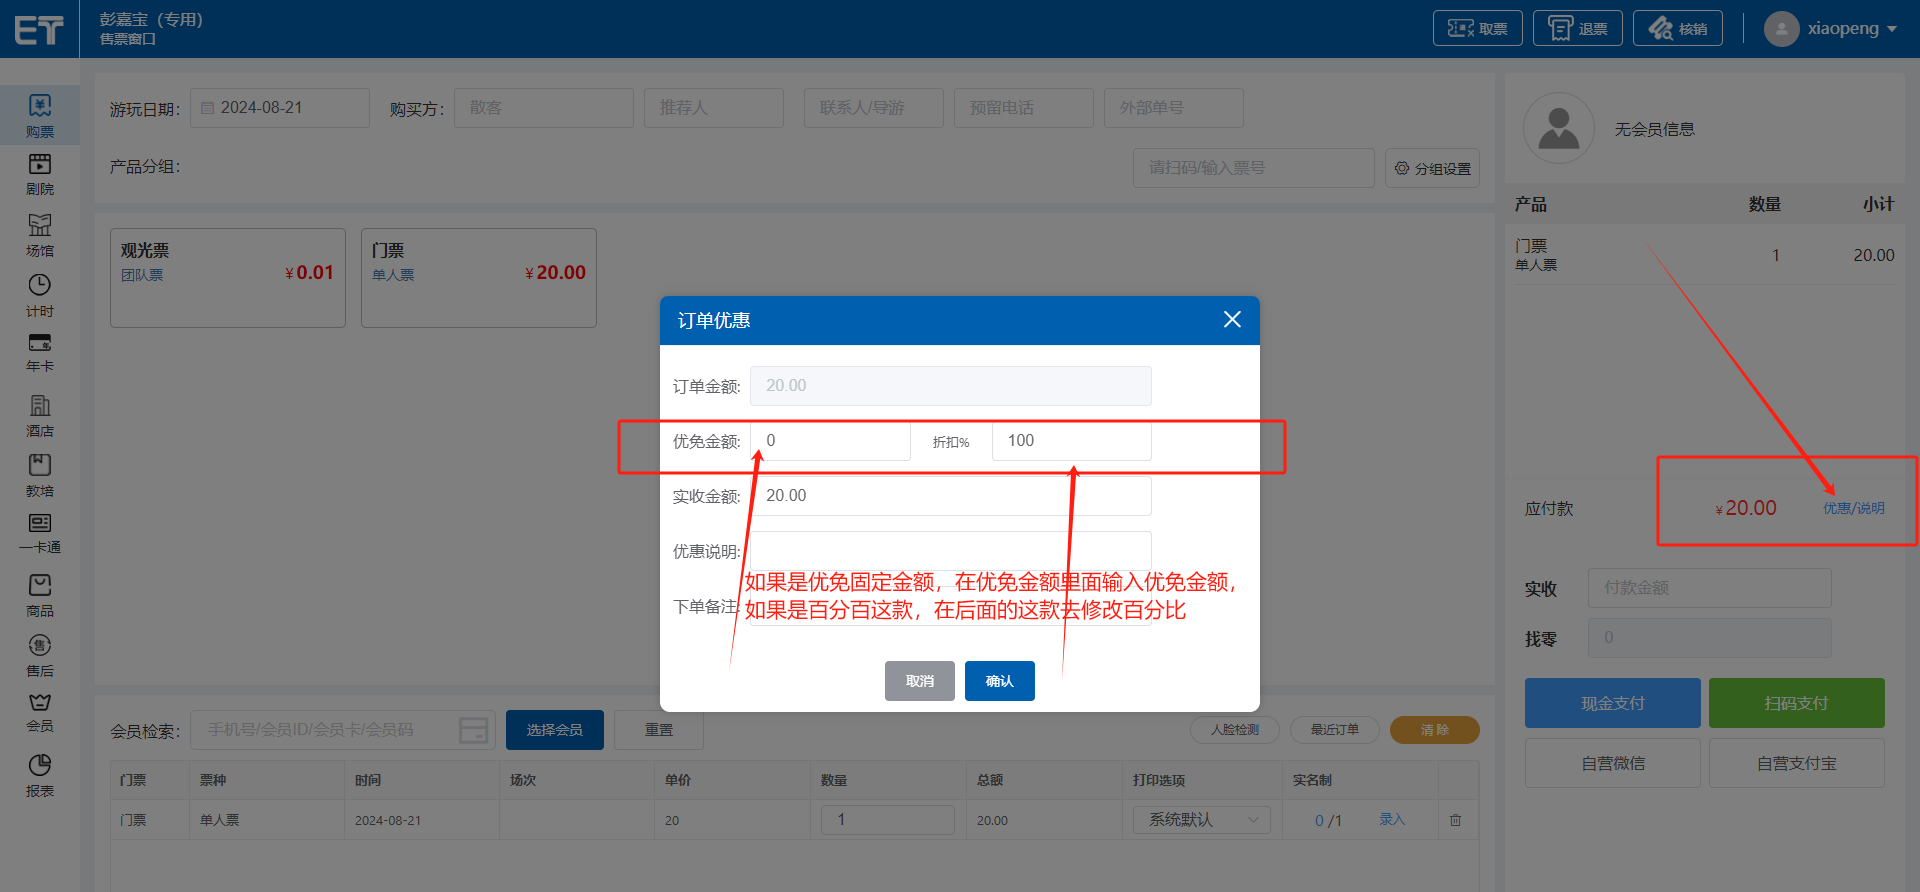Click the card reader icon in member search
The width and height of the screenshot is (1920, 892).
pos(473,730)
